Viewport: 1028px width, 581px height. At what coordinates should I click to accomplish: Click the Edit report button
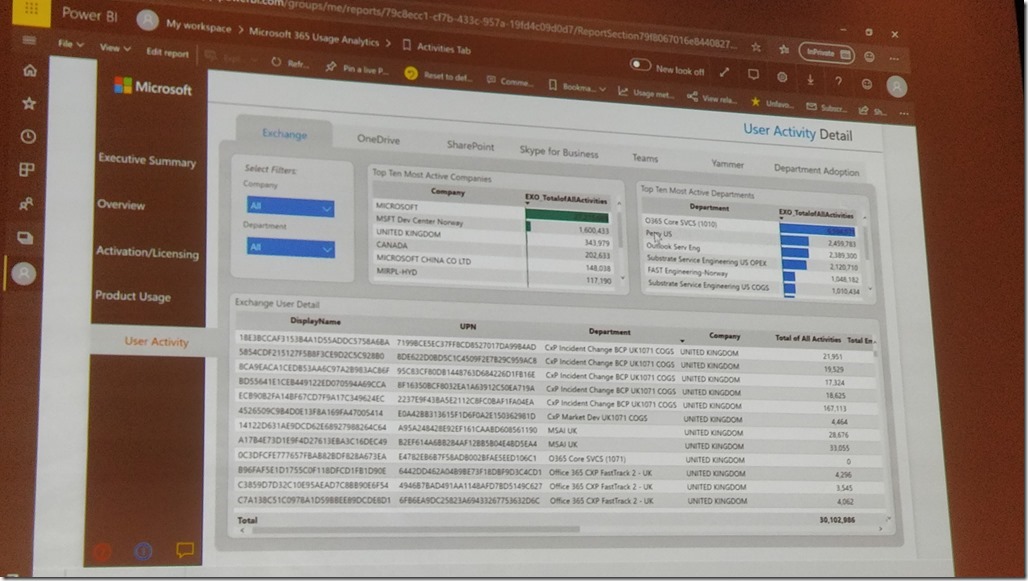click(x=167, y=52)
